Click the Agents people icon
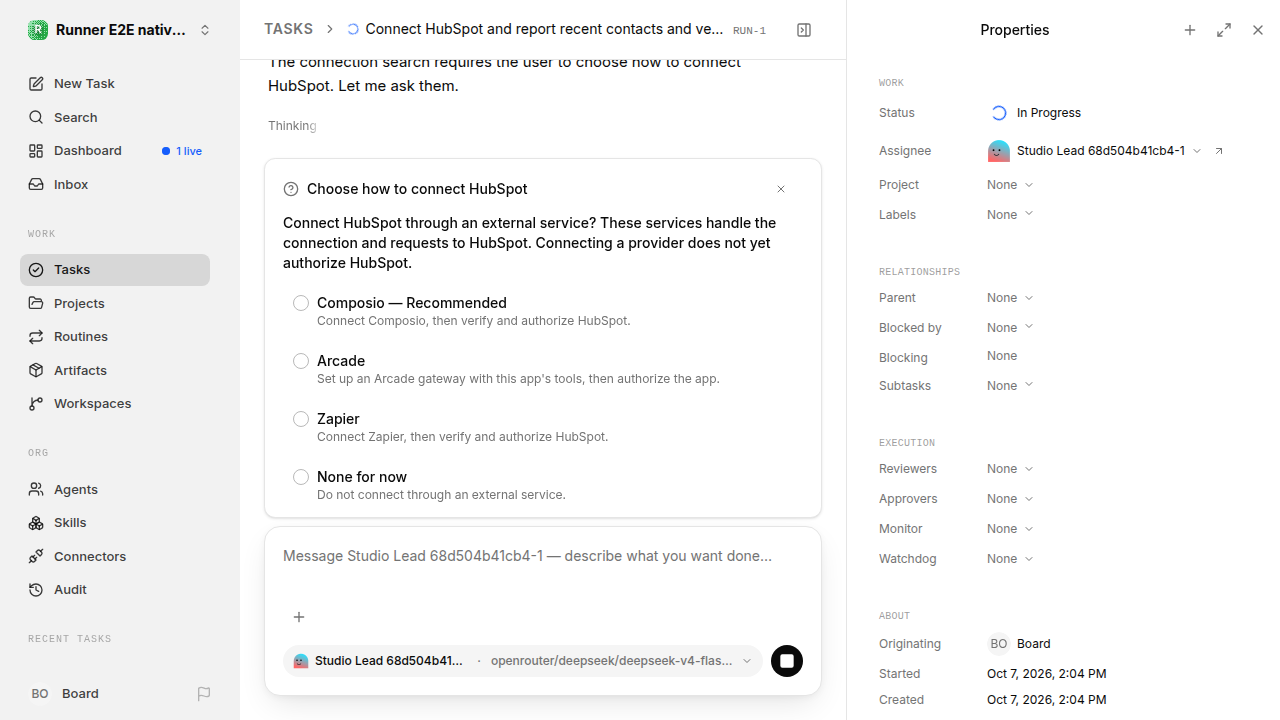The image size is (1280, 720). pos(36,489)
